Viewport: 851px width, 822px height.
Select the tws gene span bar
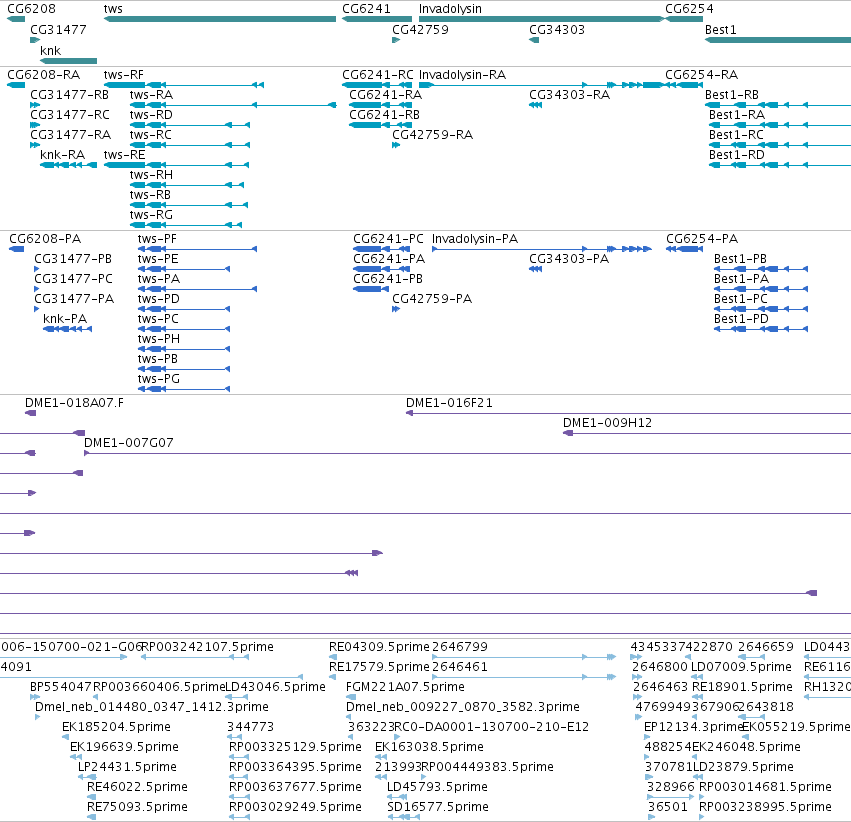220,19
